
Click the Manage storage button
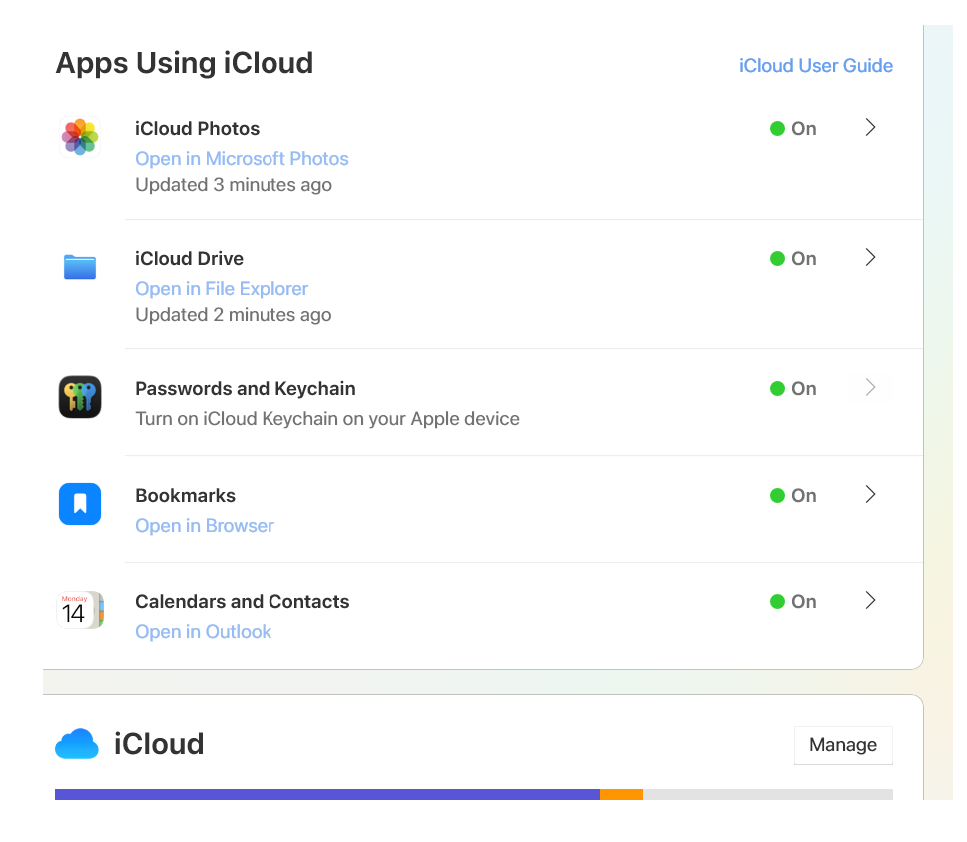[843, 745]
